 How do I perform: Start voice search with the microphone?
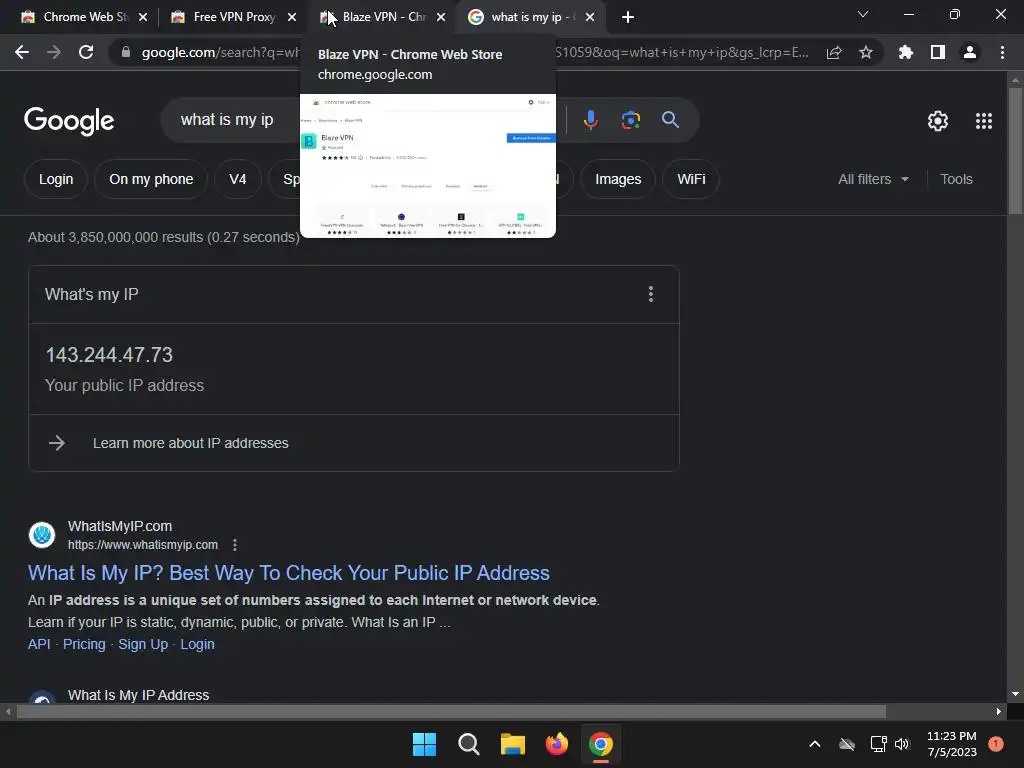point(590,120)
